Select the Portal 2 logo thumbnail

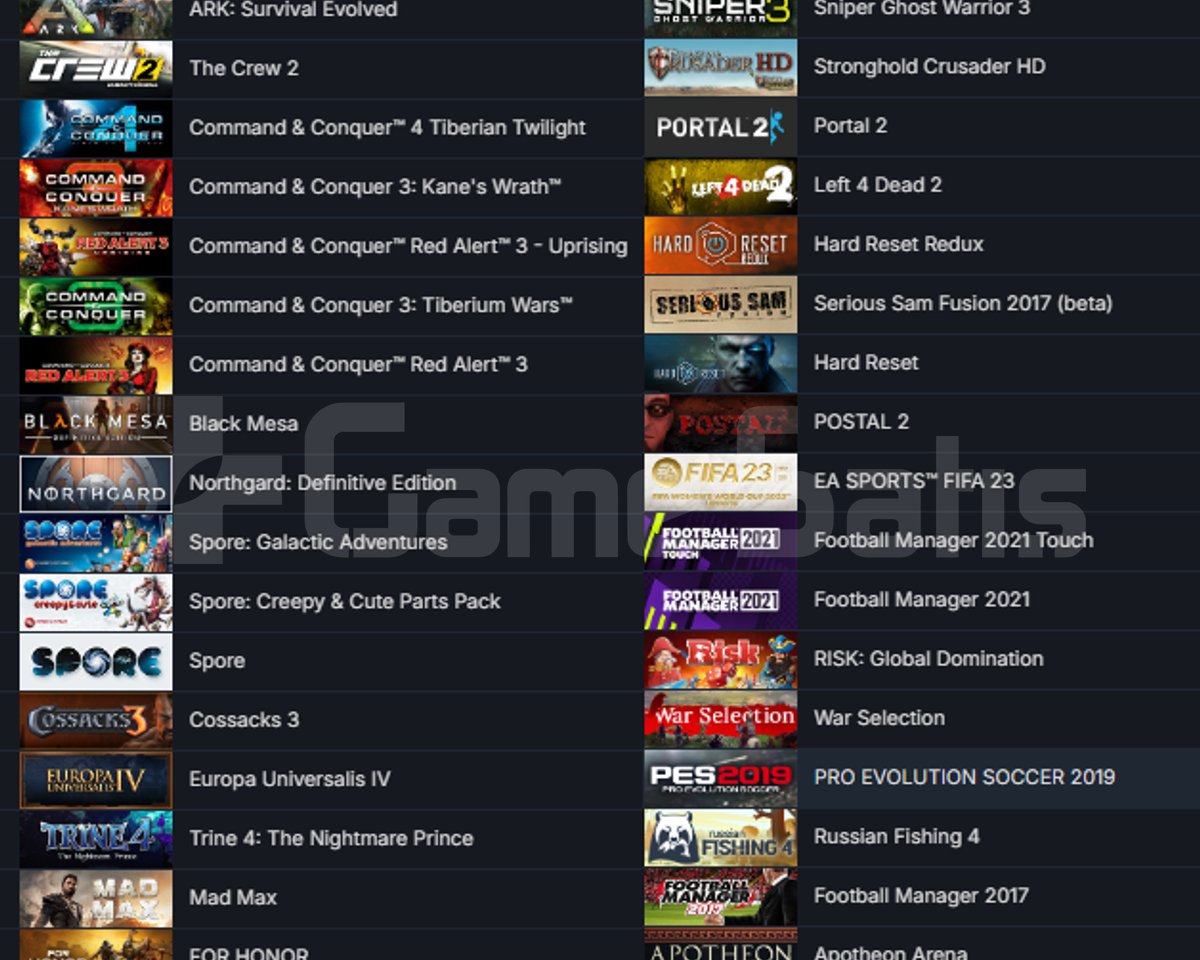721,126
